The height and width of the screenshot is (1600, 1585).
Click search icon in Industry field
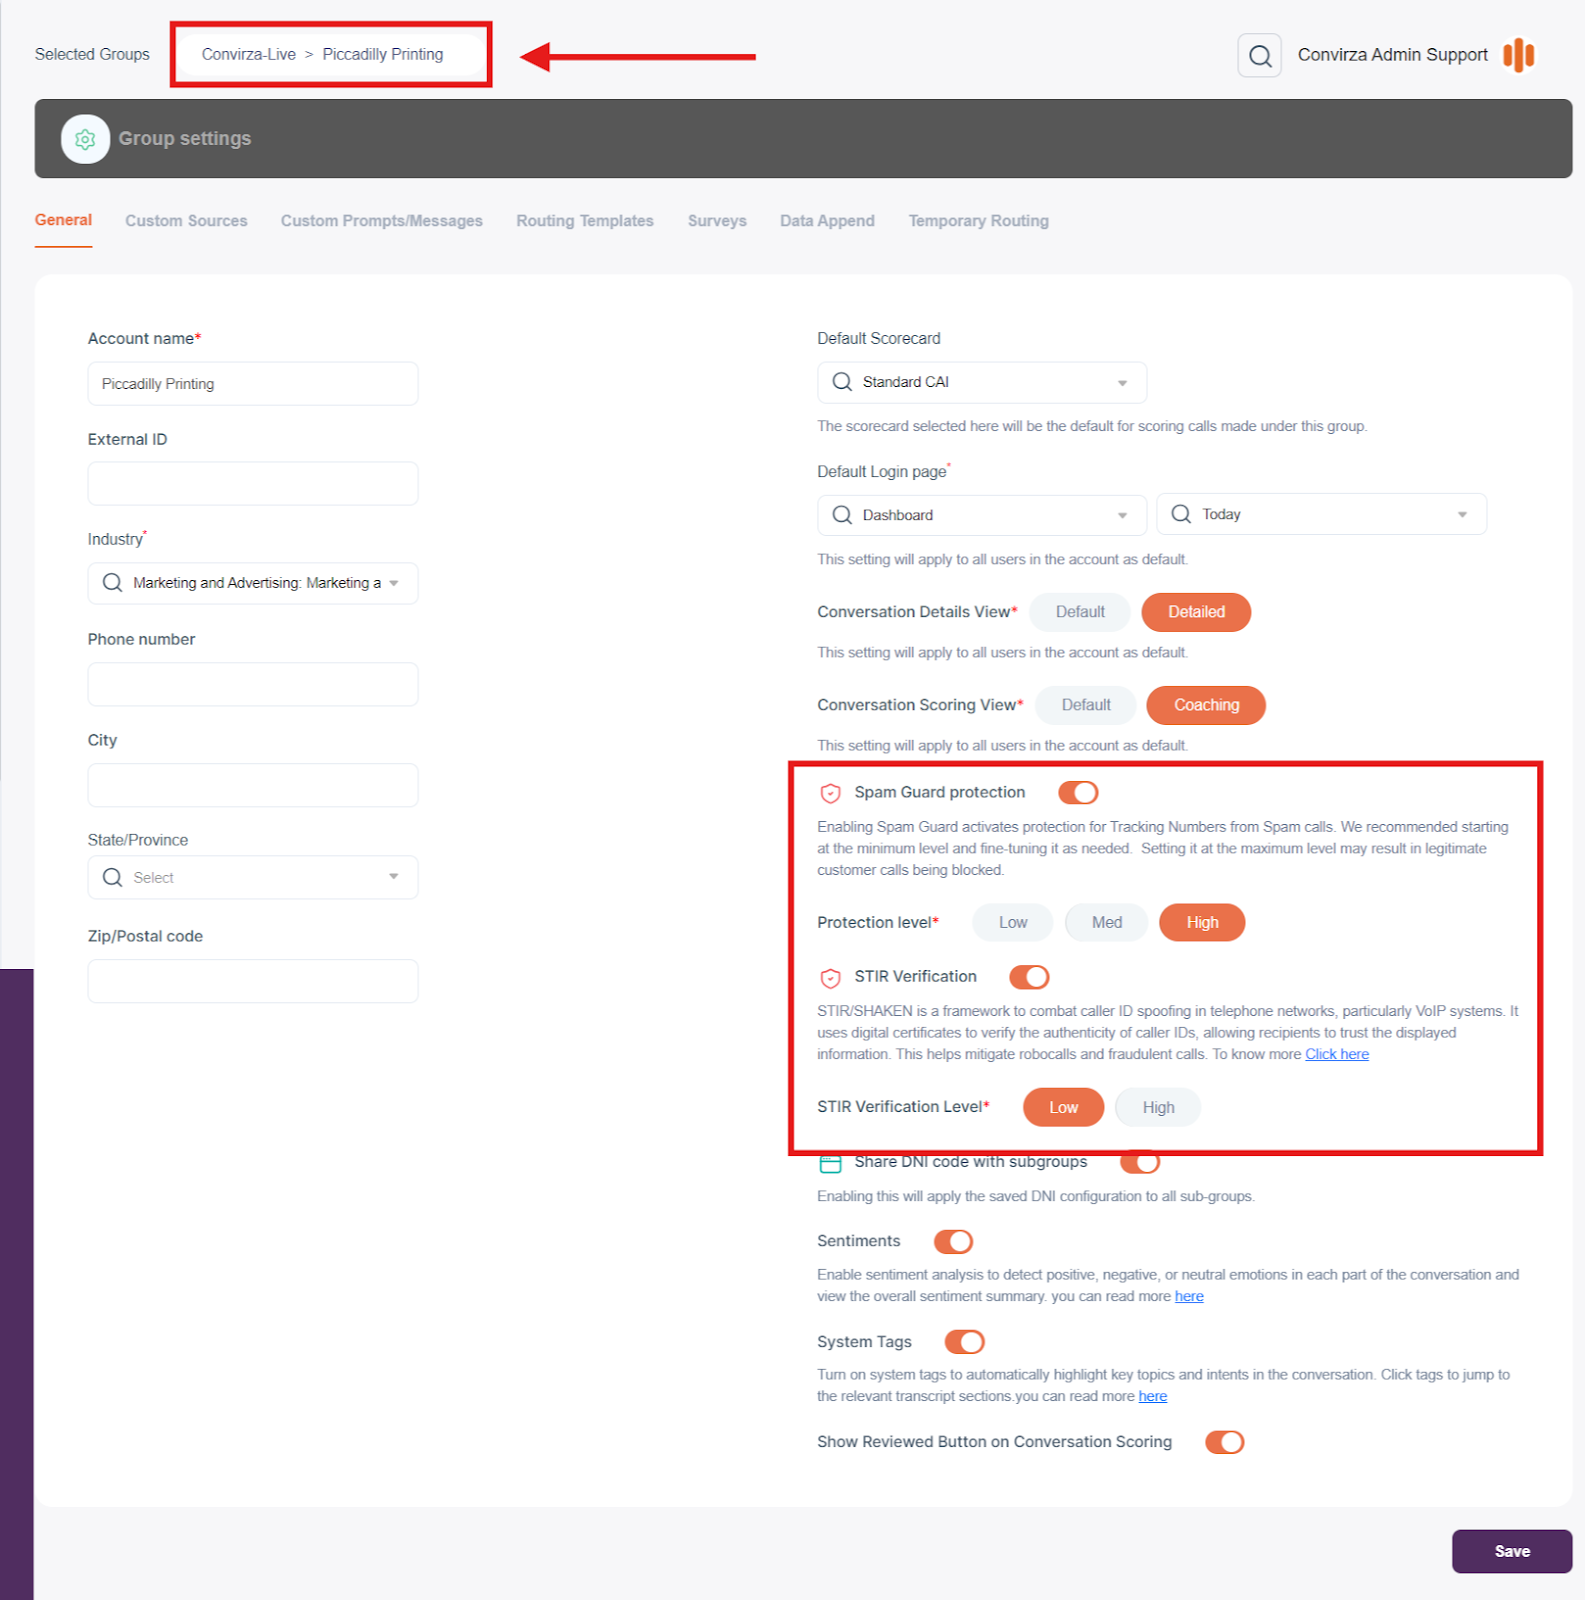pyautogui.click(x=113, y=583)
